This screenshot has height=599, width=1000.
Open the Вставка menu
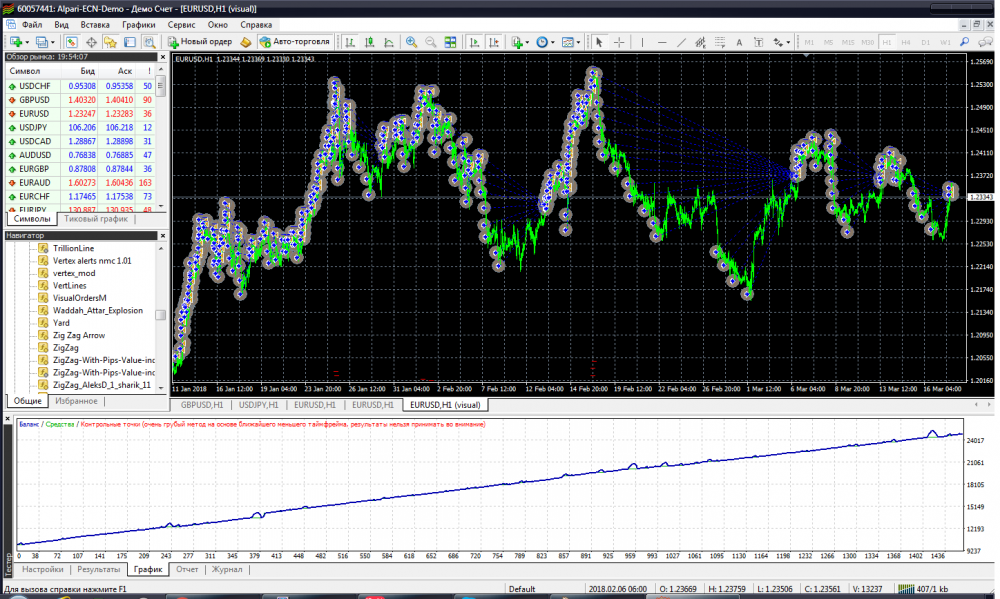pos(95,25)
